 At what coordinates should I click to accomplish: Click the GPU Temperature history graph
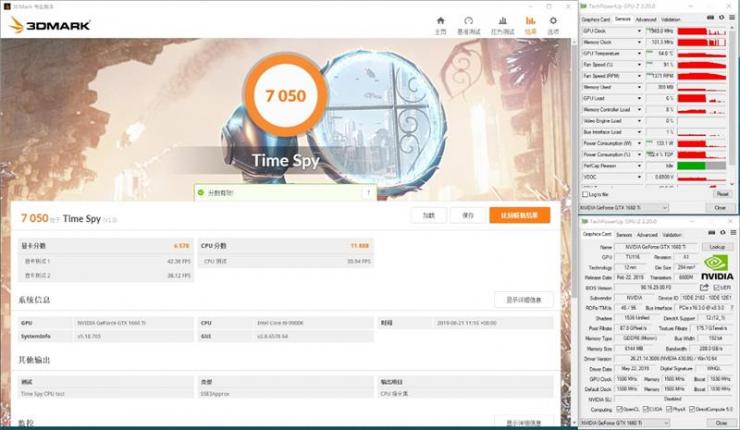click(x=702, y=53)
